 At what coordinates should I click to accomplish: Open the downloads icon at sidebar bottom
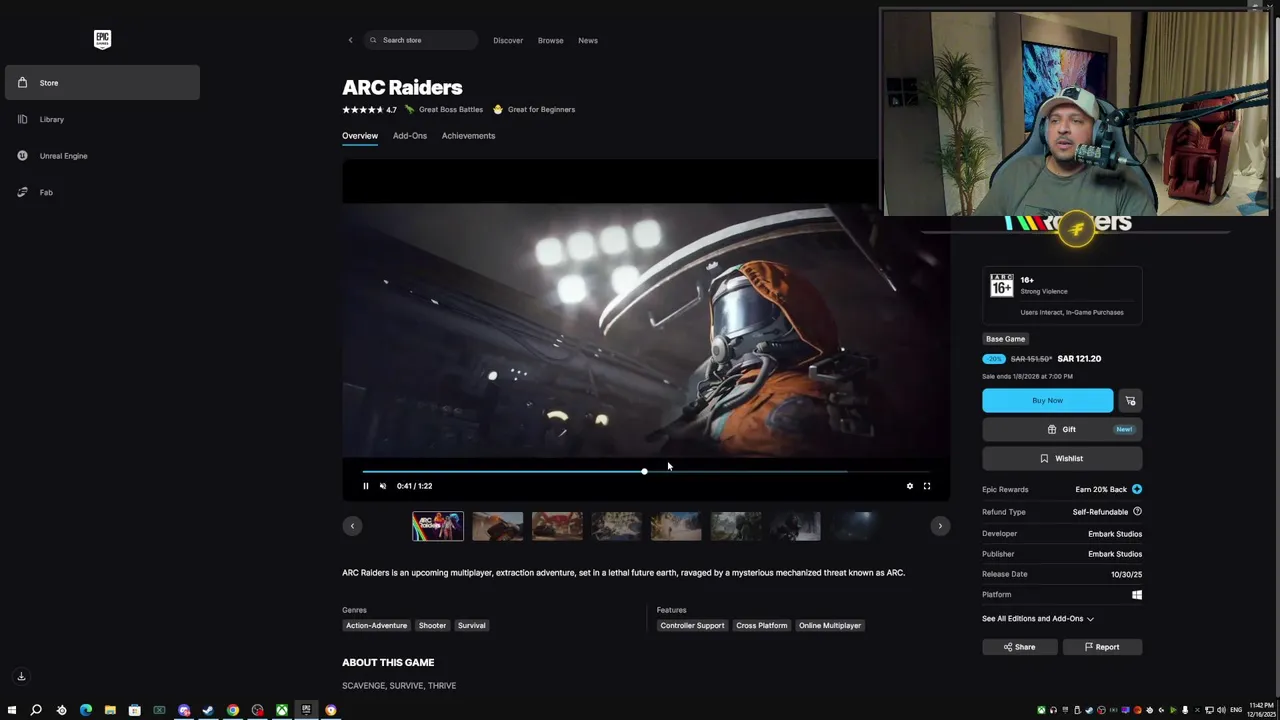pos(21,676)
